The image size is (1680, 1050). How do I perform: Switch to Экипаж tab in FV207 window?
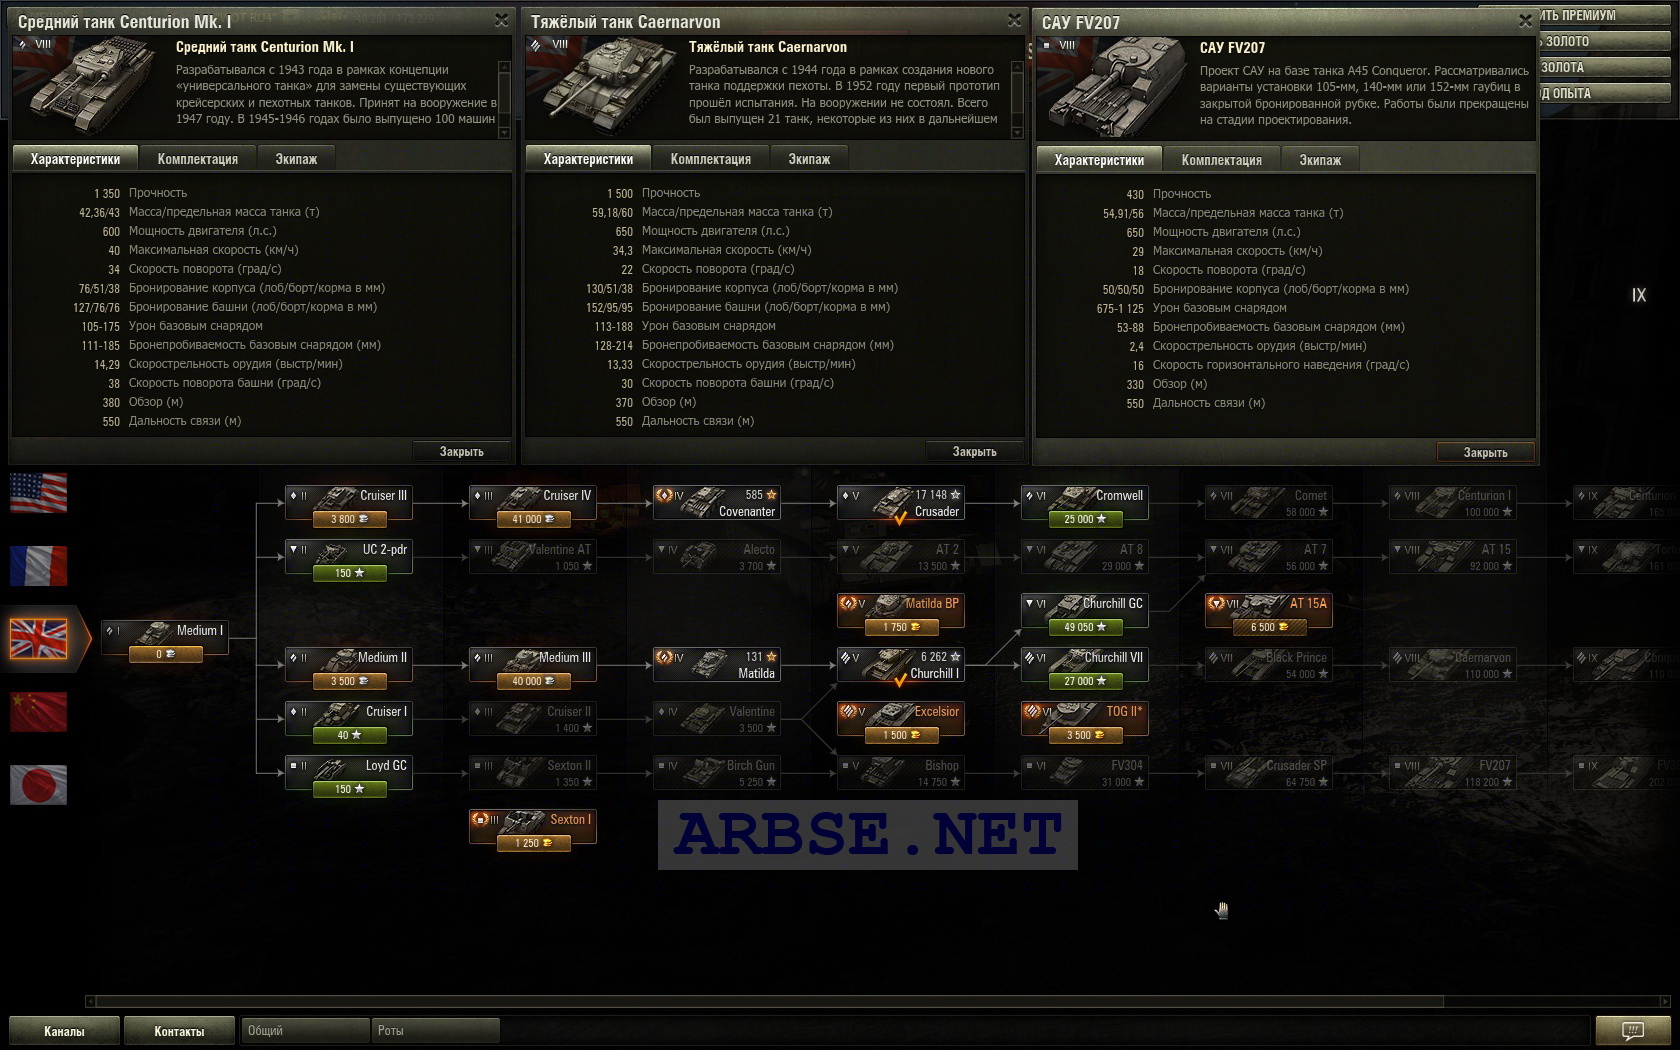[1320, 160]
